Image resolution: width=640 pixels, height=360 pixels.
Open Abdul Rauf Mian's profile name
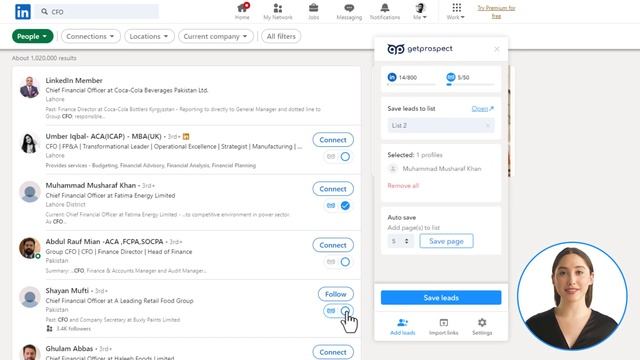pyautogui.click(x=104, y=242)
